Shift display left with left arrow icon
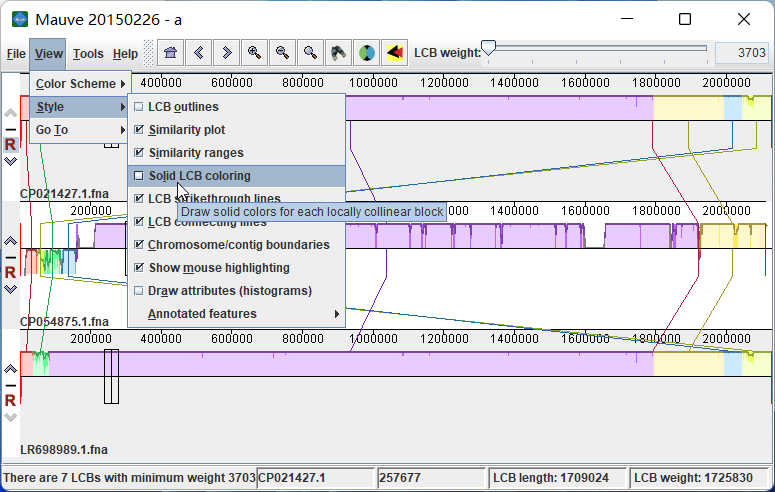This screenshot has height=492, width=775. click(199, 53)
